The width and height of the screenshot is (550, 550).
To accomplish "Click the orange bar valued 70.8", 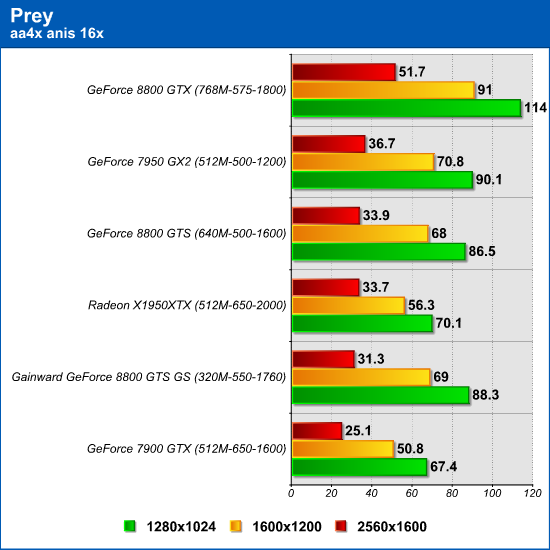I will 363,162.
